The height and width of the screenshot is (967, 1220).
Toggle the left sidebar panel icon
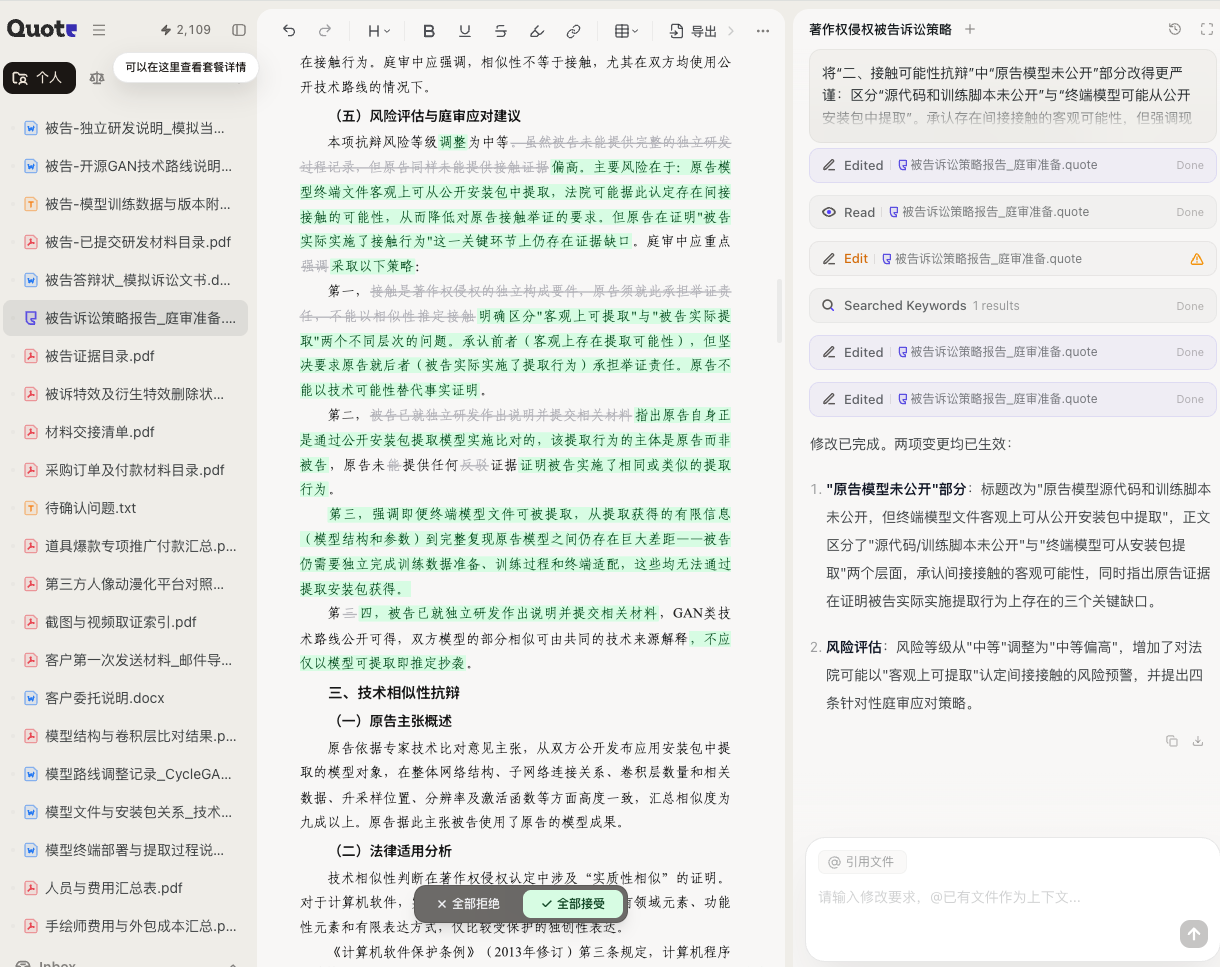(239, 30)
